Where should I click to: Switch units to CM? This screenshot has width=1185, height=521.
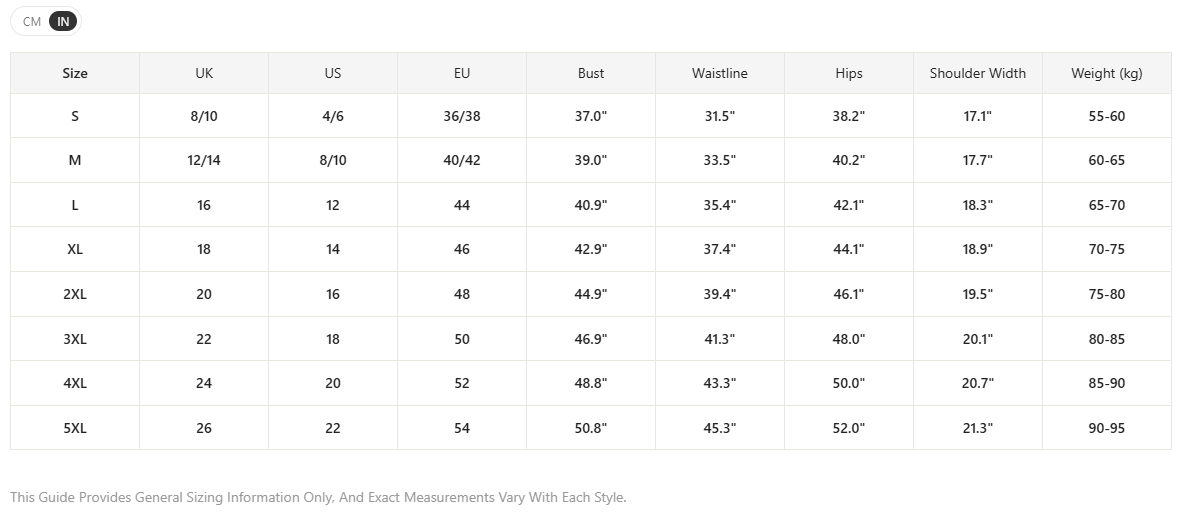coord(32,21)
